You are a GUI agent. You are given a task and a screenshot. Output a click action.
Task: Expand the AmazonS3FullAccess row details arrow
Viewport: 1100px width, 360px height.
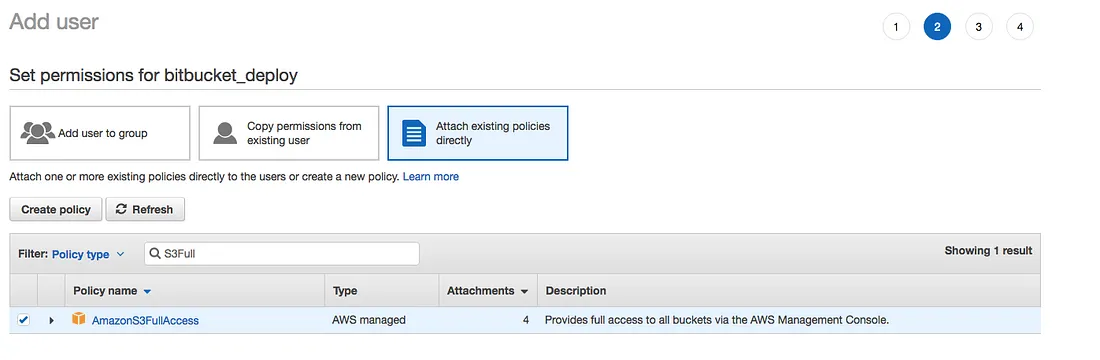tap(51, 321)
